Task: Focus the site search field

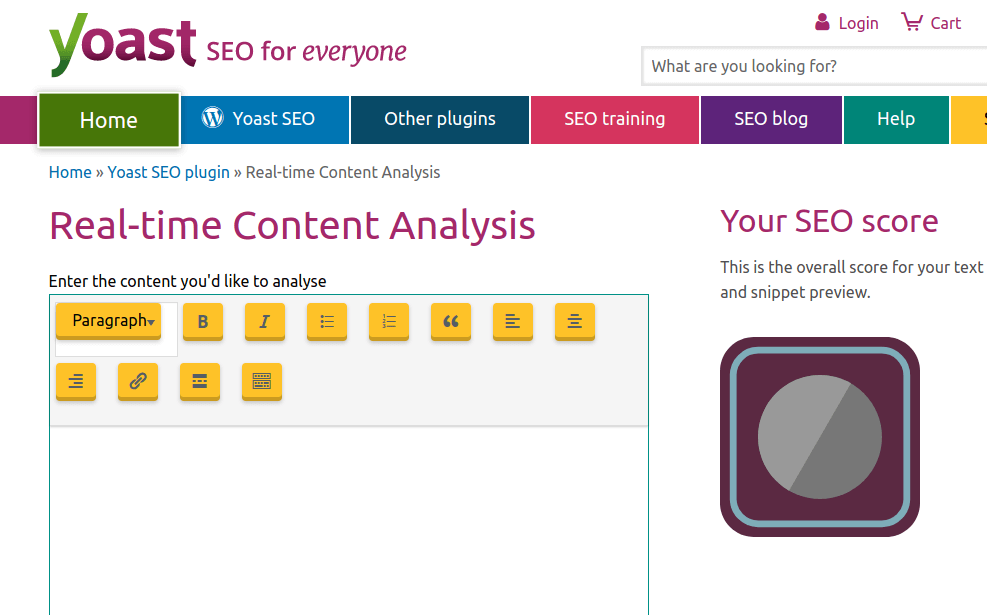Action: tap(815, 66)
